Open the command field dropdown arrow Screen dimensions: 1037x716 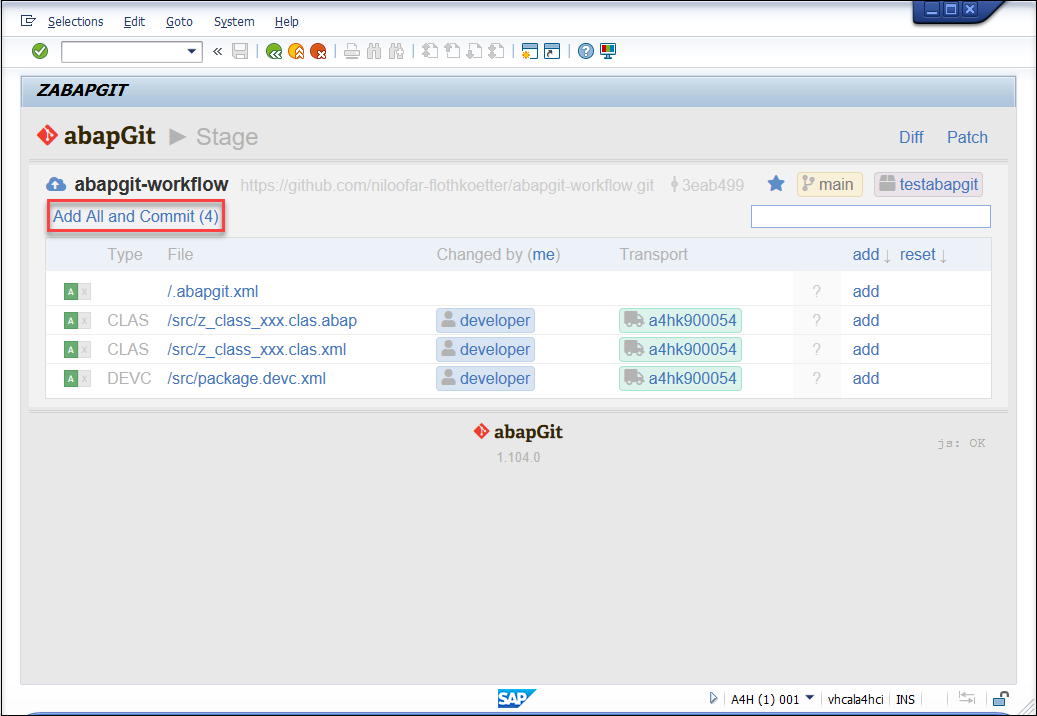(192, 52)
